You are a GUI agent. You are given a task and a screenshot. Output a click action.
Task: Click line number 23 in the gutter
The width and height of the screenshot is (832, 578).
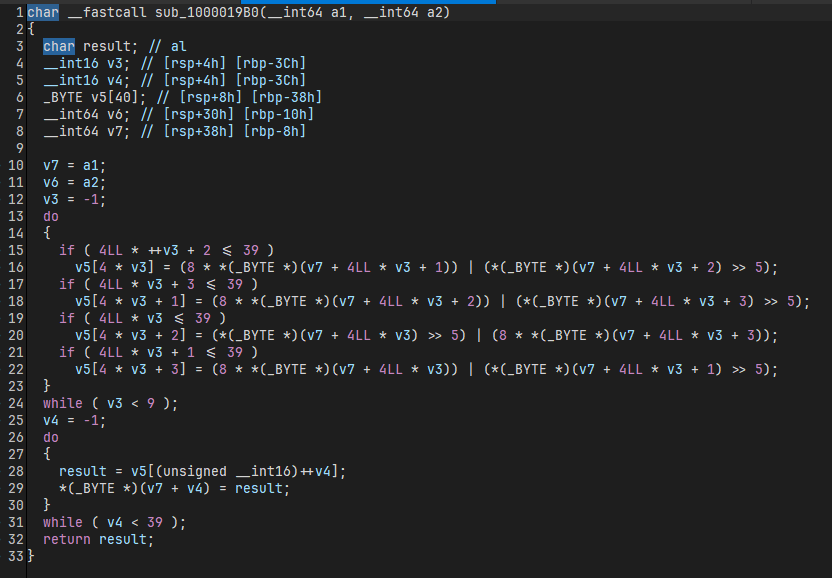(x=16, y=386)
